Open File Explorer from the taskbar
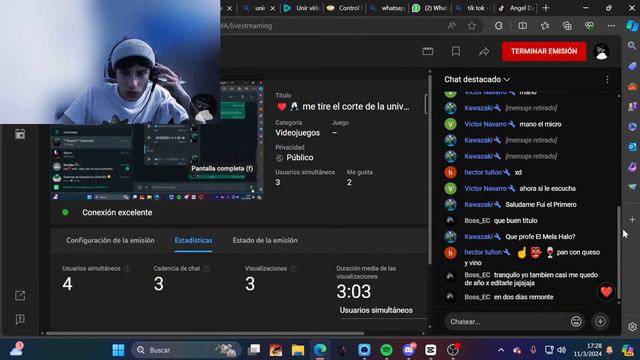Viewport: 640px width, 360px height. 298,350
